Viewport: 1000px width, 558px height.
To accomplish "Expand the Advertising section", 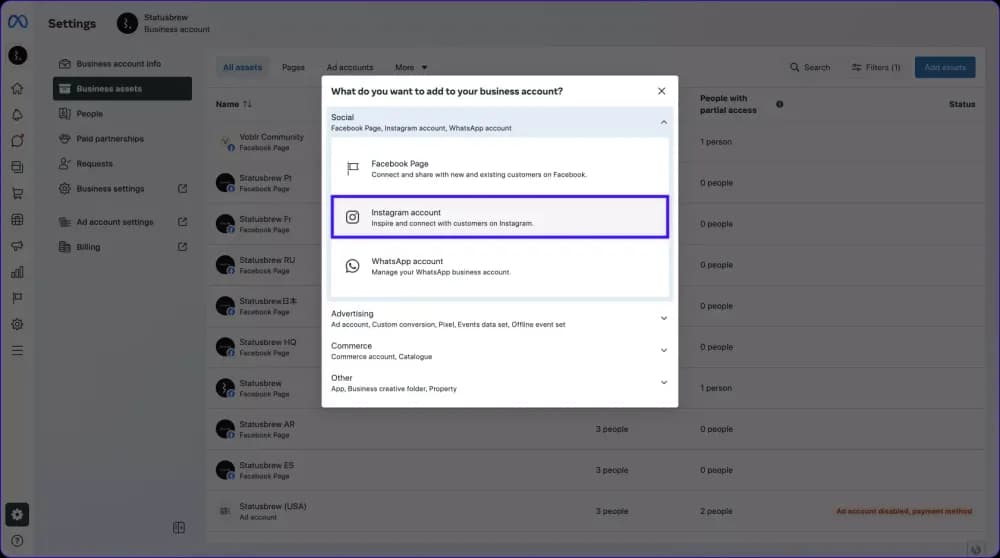I will pyautogui.click(x=663, y=318).
